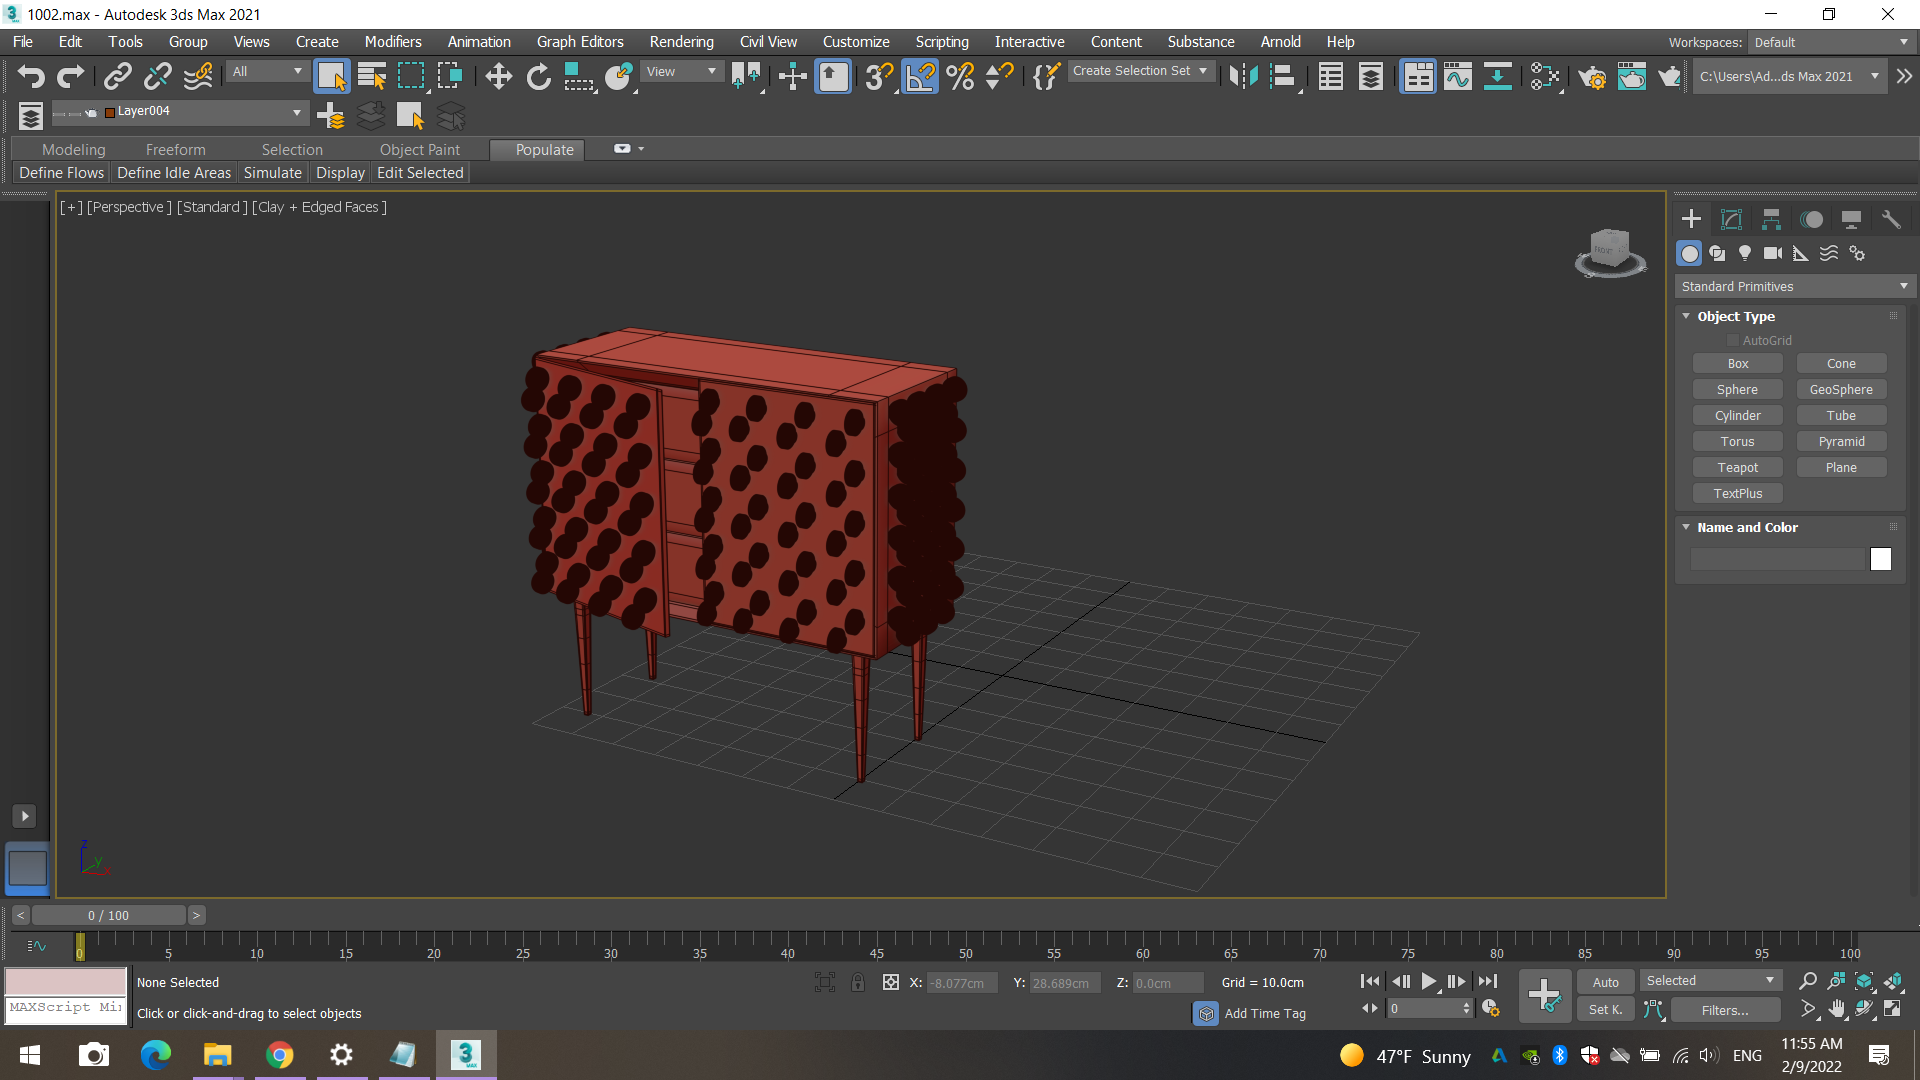Image resolution: width=1920 pixels, height=1080 pixels.
Task: Choose the Select and Rotate tool
Action: pyautogui.click(x=538, y=77)
